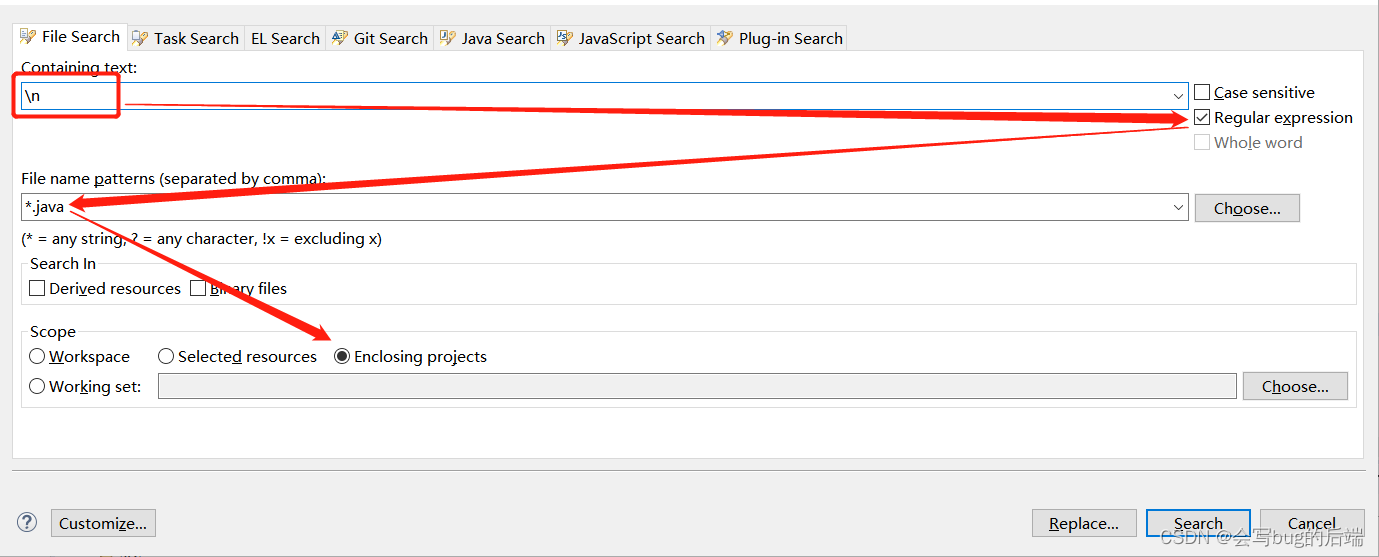The width and height of the screenshot is (1379, 557).
Task: Expand the Containing text dropdown arrow
Action: [x=1178, y=96]
